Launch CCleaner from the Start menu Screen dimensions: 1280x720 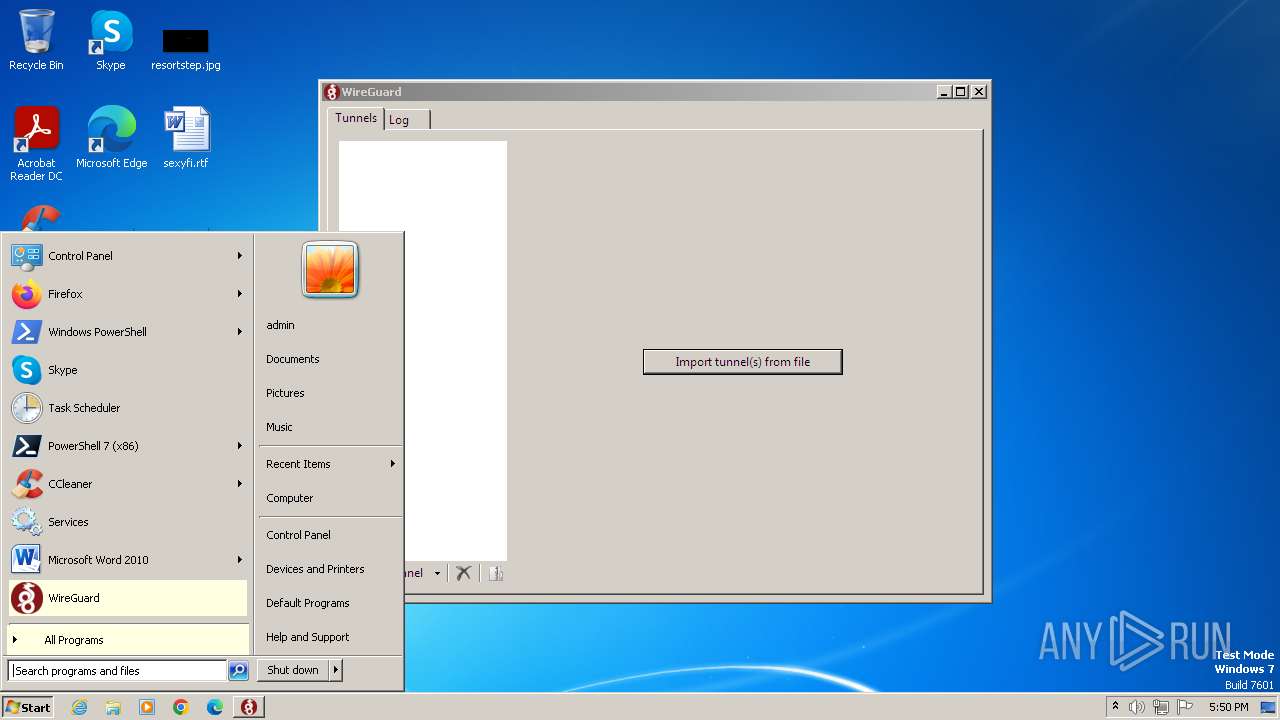click(127, 484)
